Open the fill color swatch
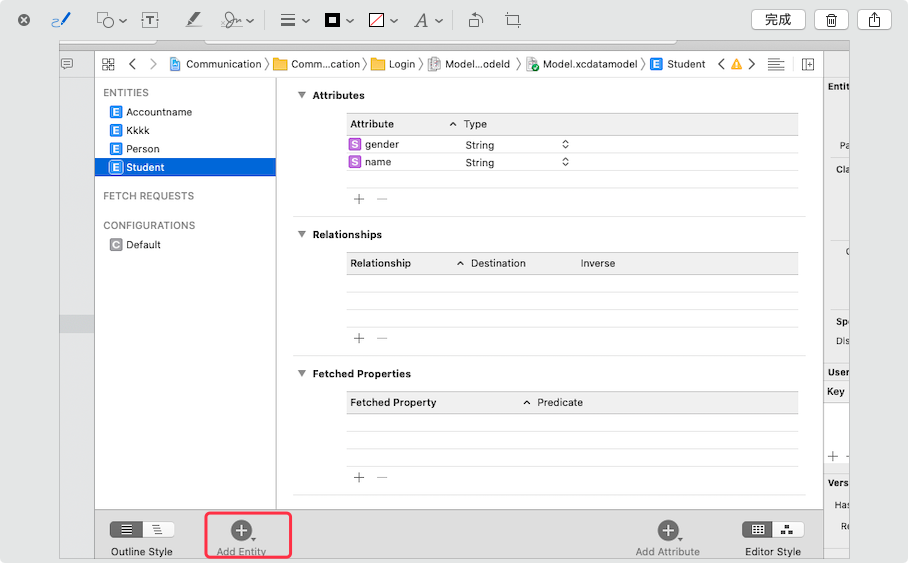 click(x=383, y=20)
